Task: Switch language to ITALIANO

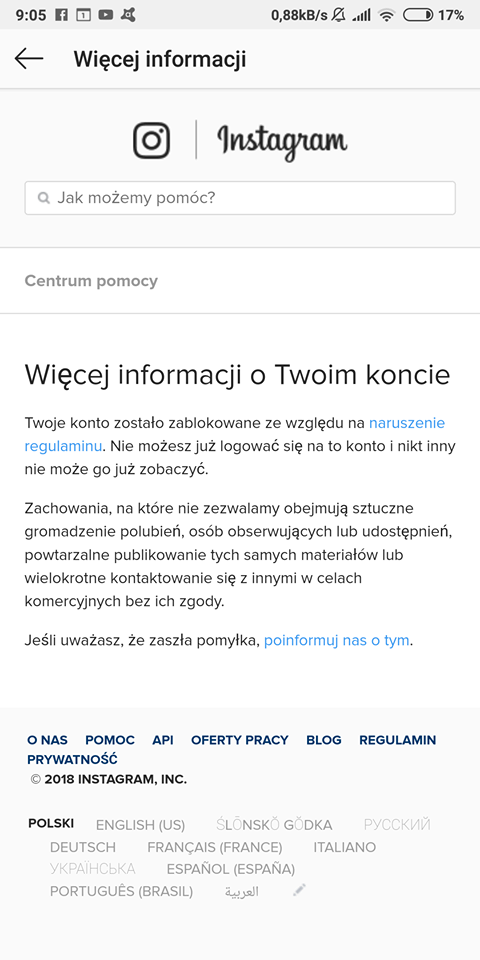Action: (345, 847)
